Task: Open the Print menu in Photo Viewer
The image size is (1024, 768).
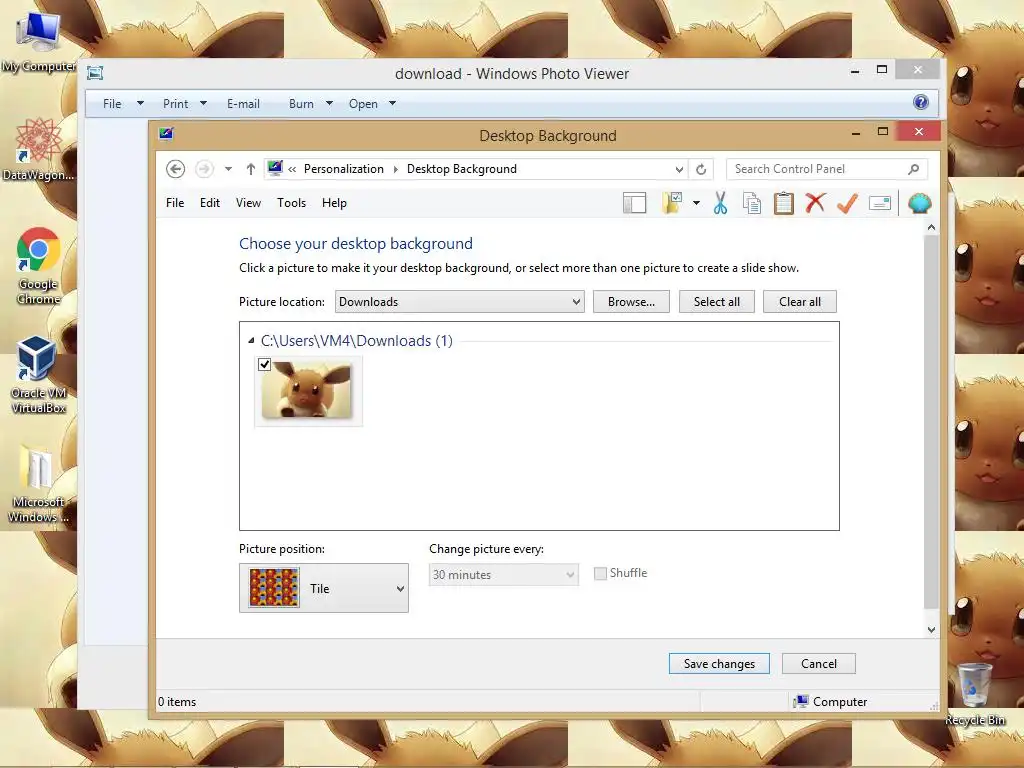Action: click(185, 104)
